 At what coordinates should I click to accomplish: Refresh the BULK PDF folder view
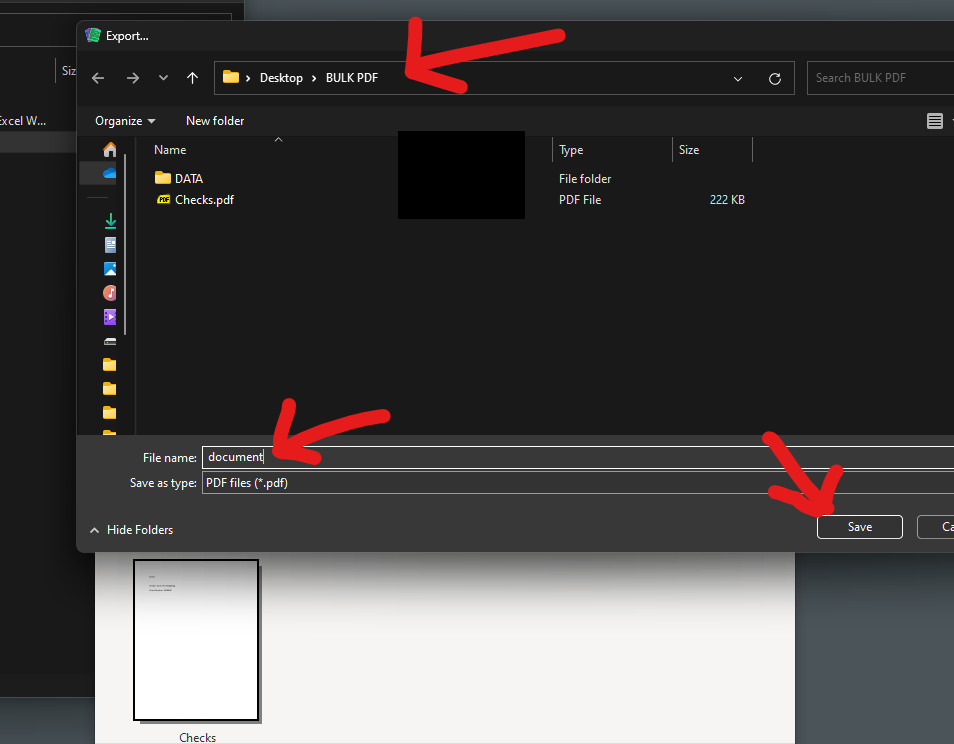click(x=775, y=77)
